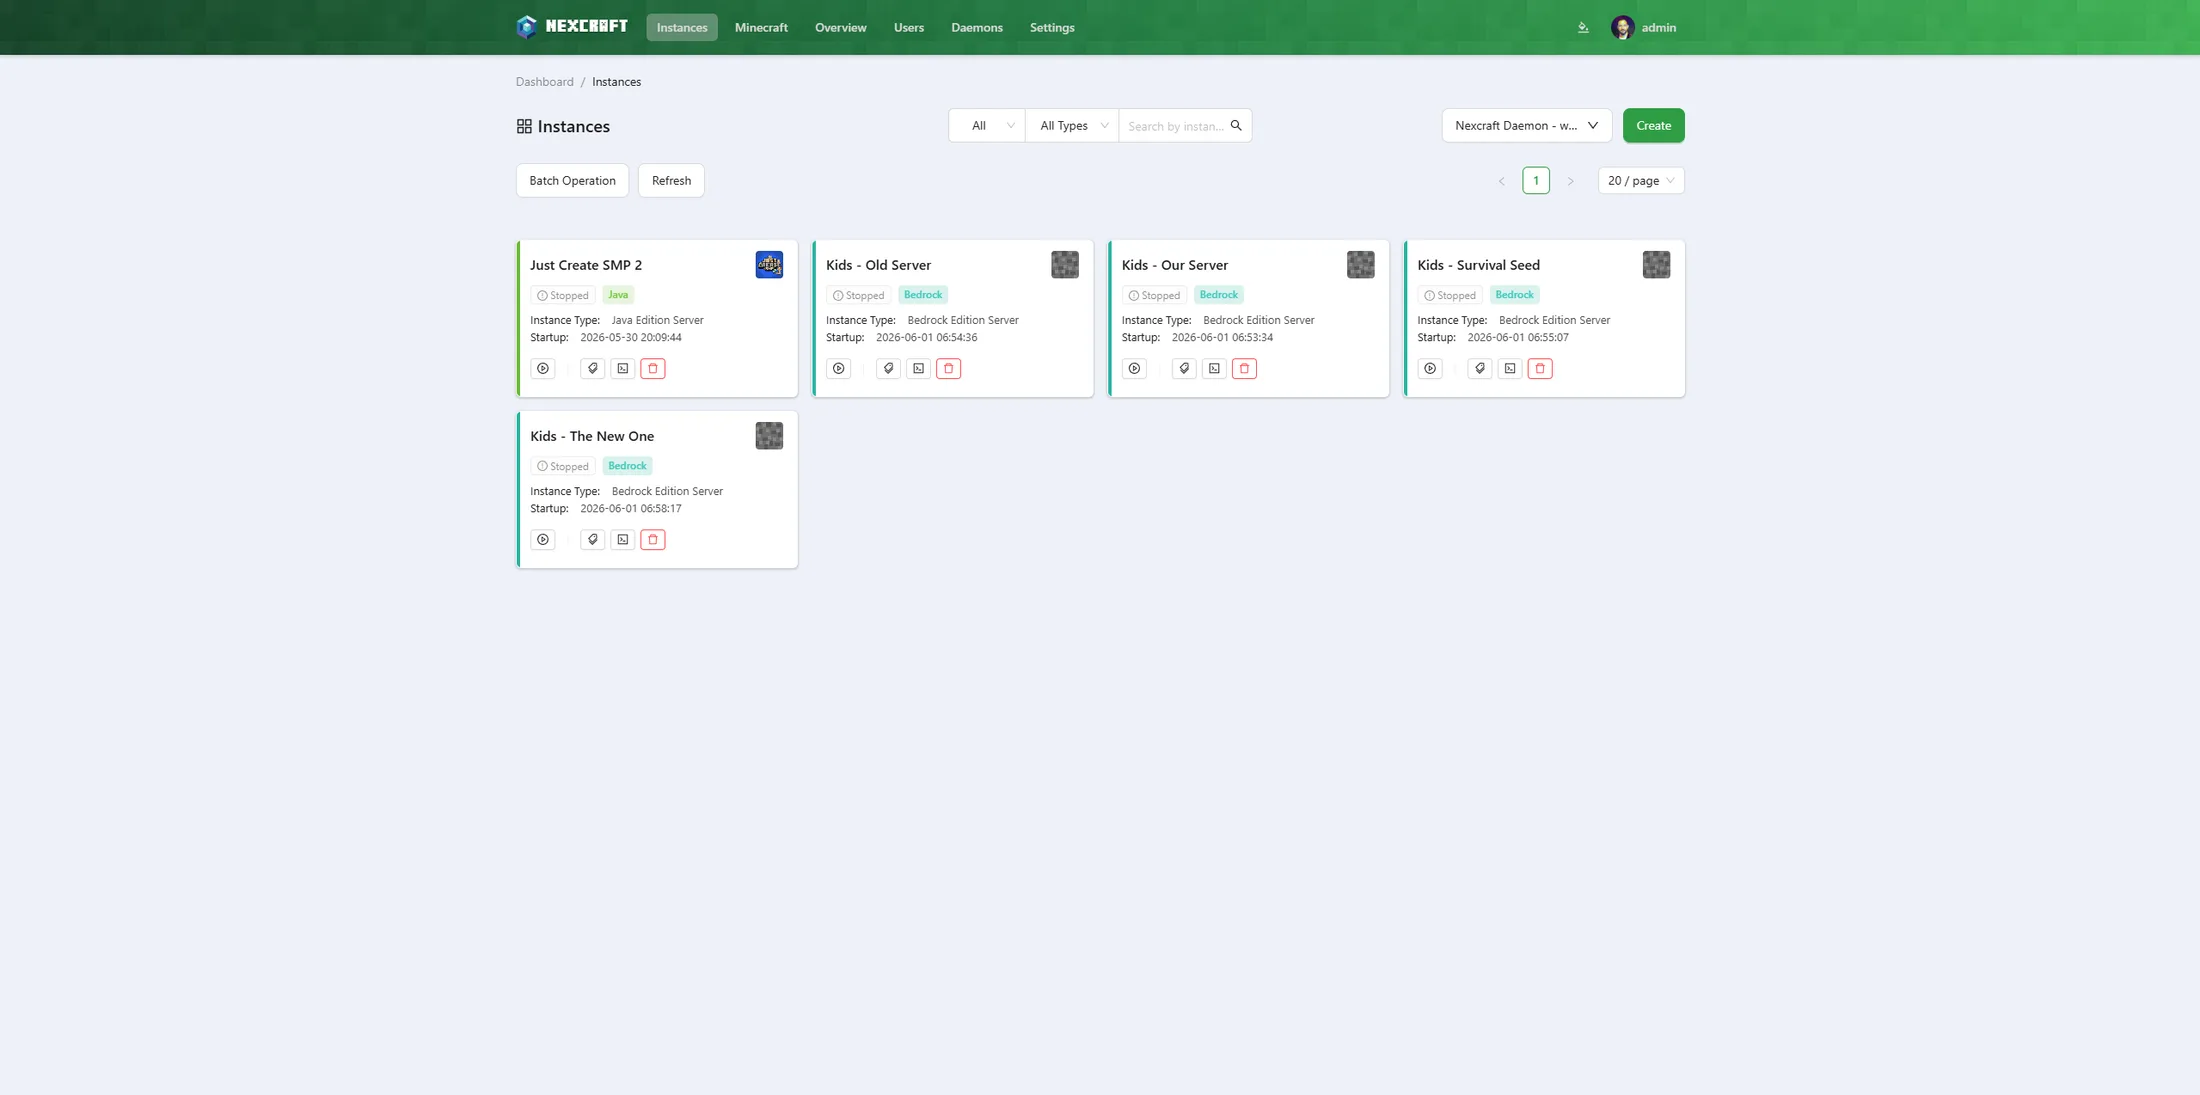Focus the search by instance field
Image resolution: width=2200 pixels, height=1095 pixels.
[1176, 126]
